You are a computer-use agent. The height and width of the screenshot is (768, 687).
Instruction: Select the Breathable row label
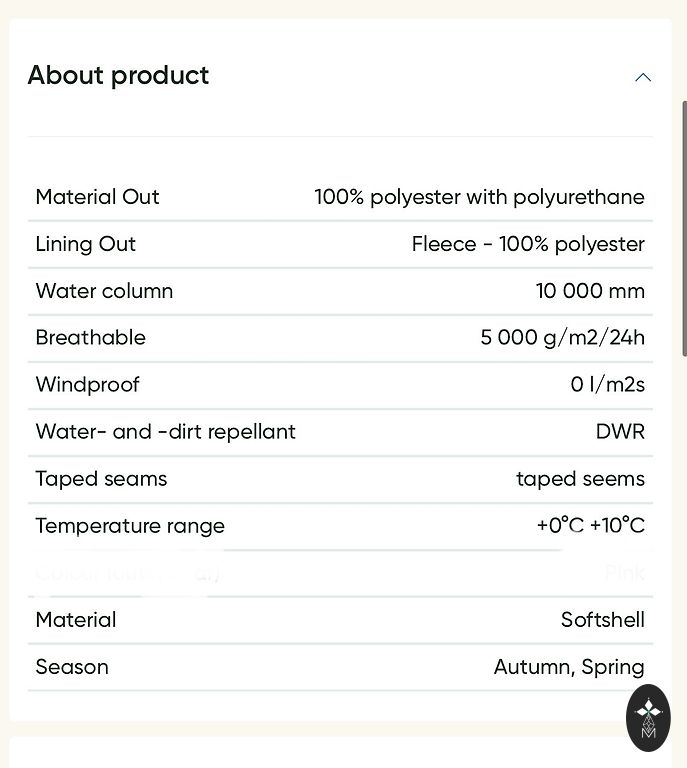click(x=90, y=338)
